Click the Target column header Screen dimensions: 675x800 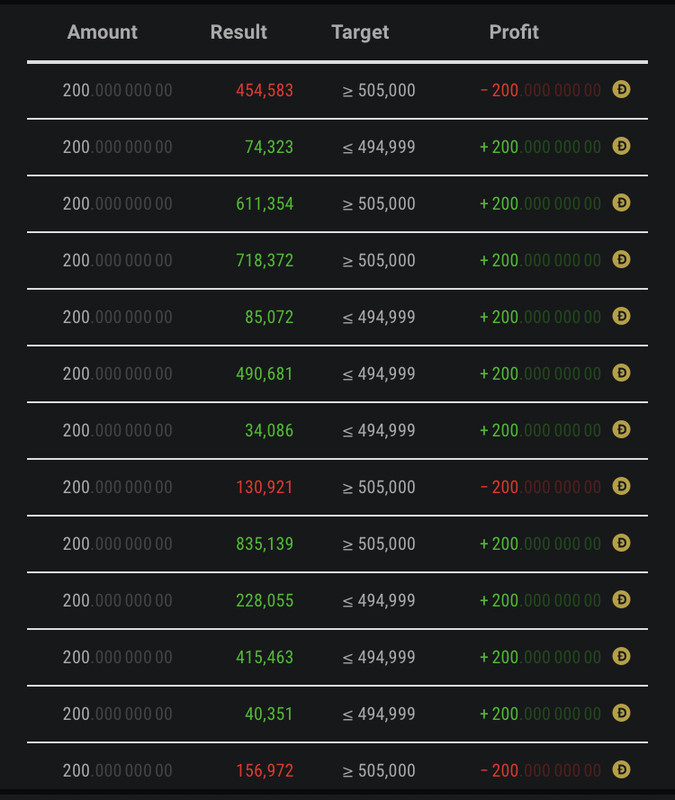(360, 32)
